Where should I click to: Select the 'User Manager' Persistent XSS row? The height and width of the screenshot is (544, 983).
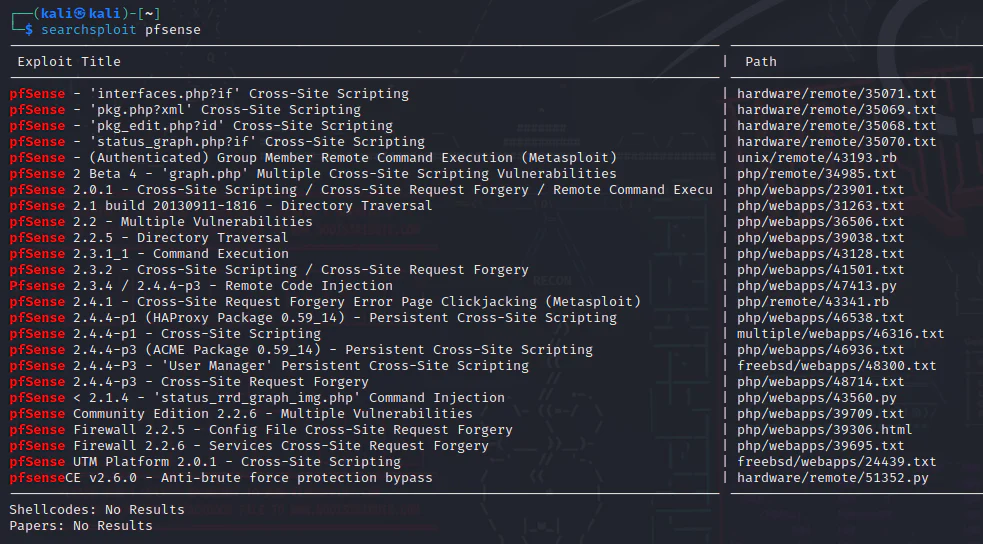pyautogui.click(x=269, y=365)
